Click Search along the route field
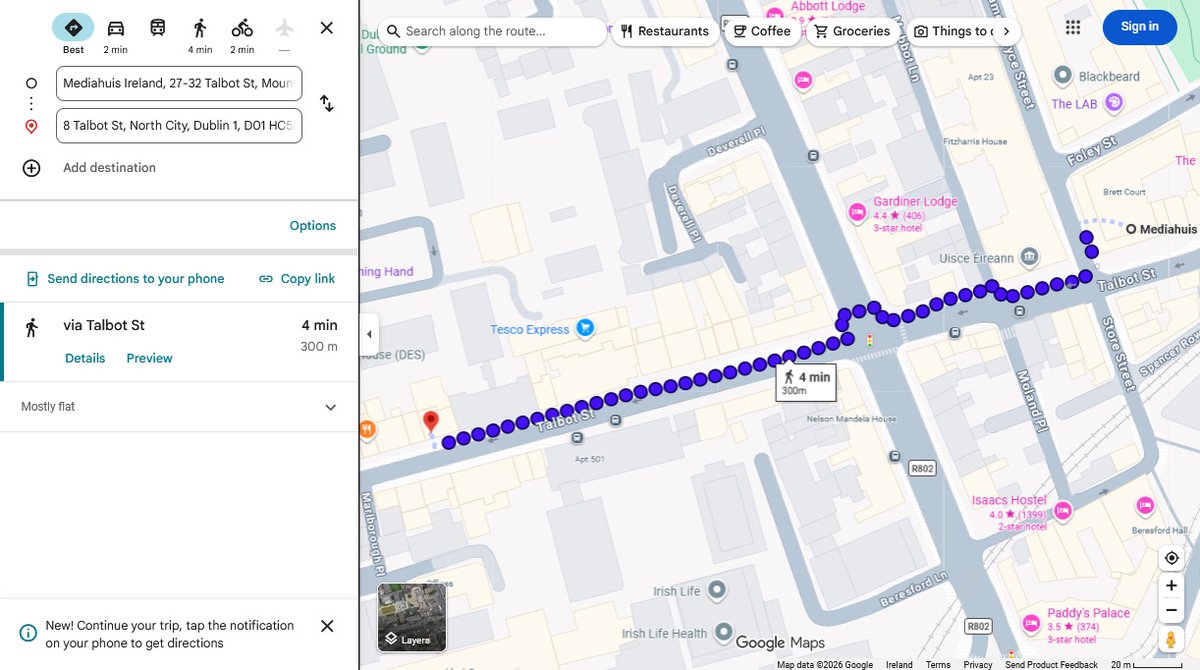 (492, 31)
